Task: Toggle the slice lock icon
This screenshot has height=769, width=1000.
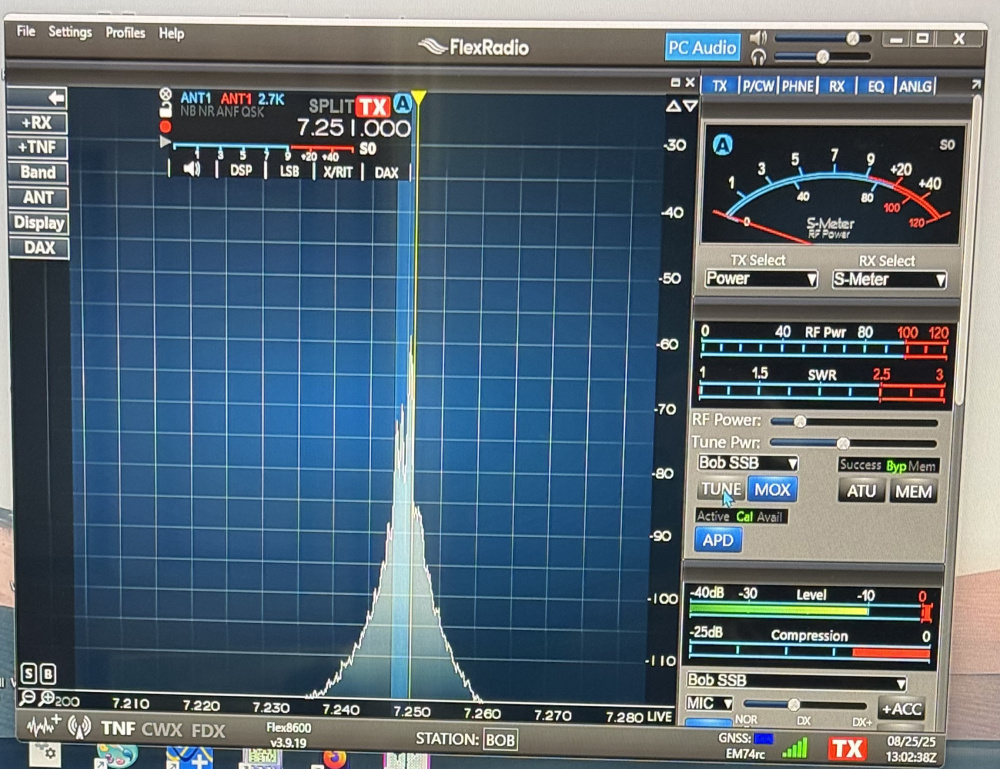Action: [165, 110]
